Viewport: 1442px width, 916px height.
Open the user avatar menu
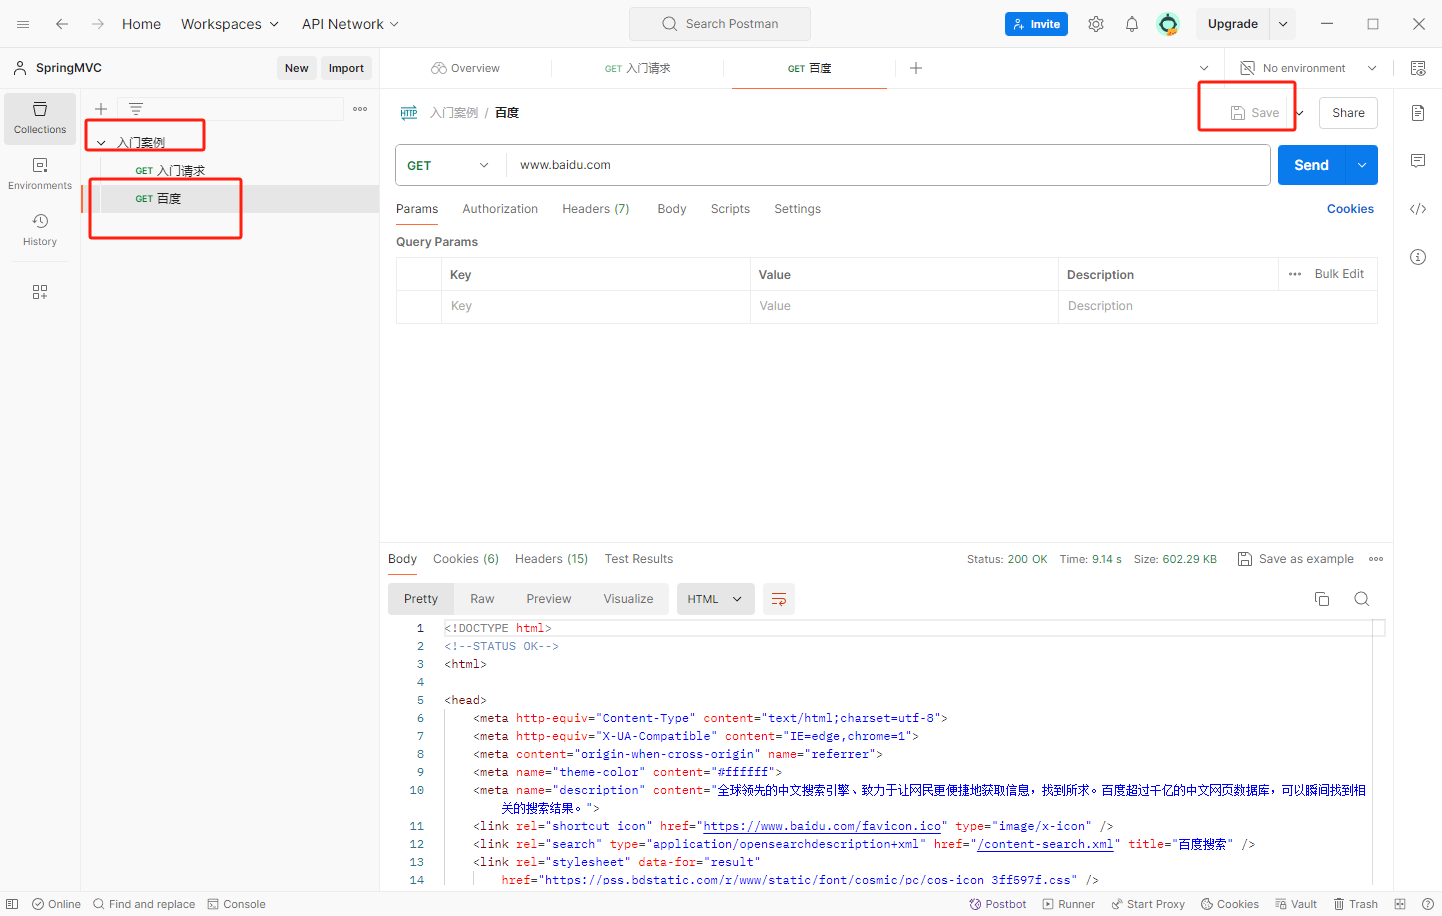pyautogui.click(x=1168, y=24)
